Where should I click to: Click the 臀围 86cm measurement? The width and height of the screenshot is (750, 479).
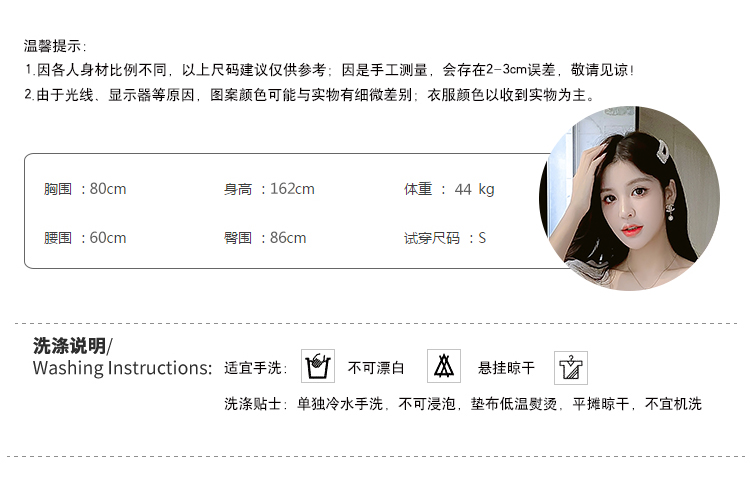click(265, 238)
